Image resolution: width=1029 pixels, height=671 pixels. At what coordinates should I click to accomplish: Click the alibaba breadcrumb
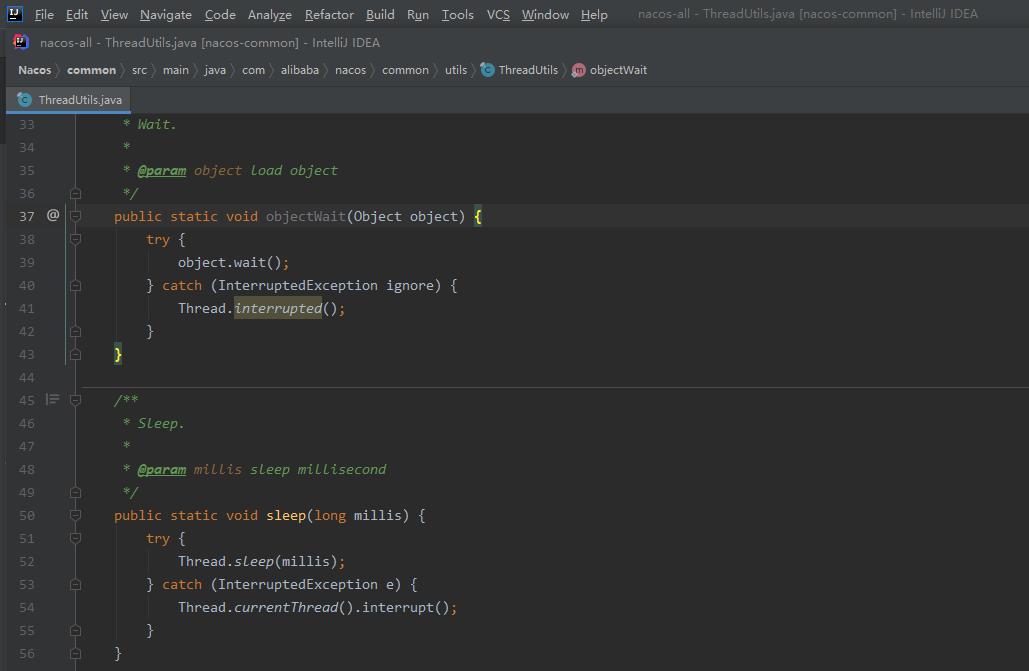[300, 70]
